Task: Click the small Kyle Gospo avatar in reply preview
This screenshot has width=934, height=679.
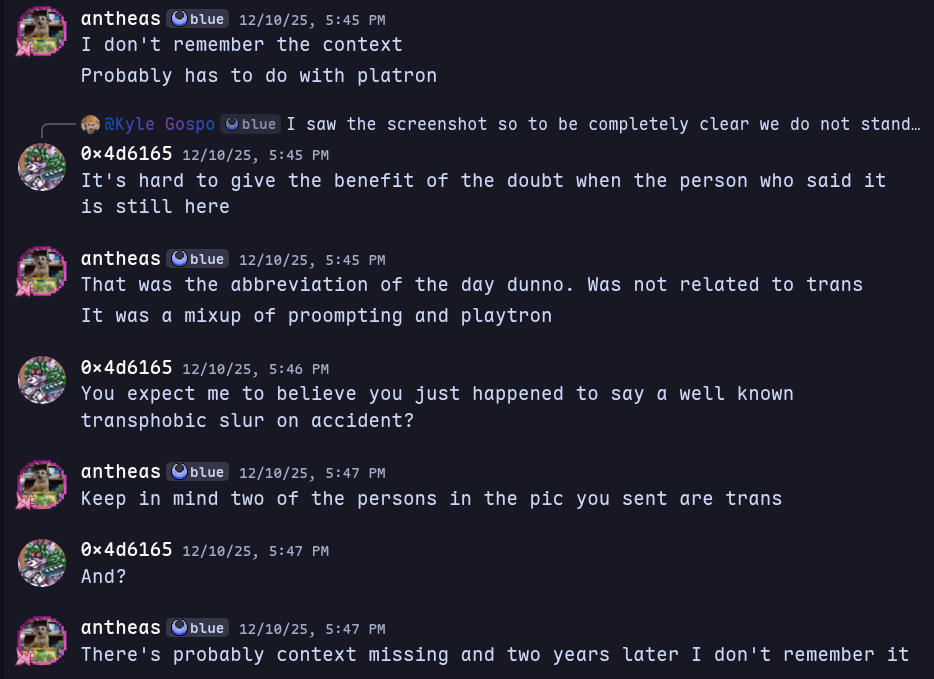Action: pyautogui.click(x=90, y=124)
